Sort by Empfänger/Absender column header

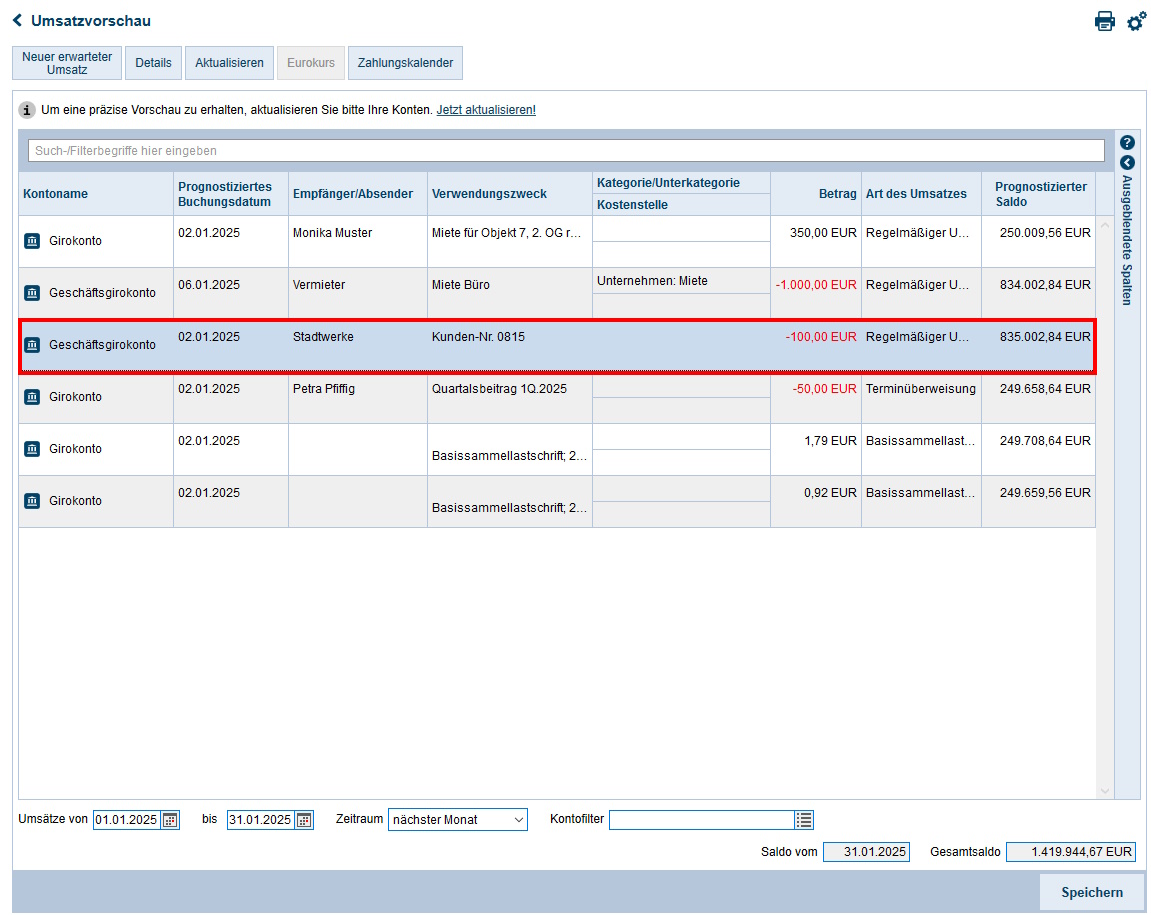click(357, 194)
